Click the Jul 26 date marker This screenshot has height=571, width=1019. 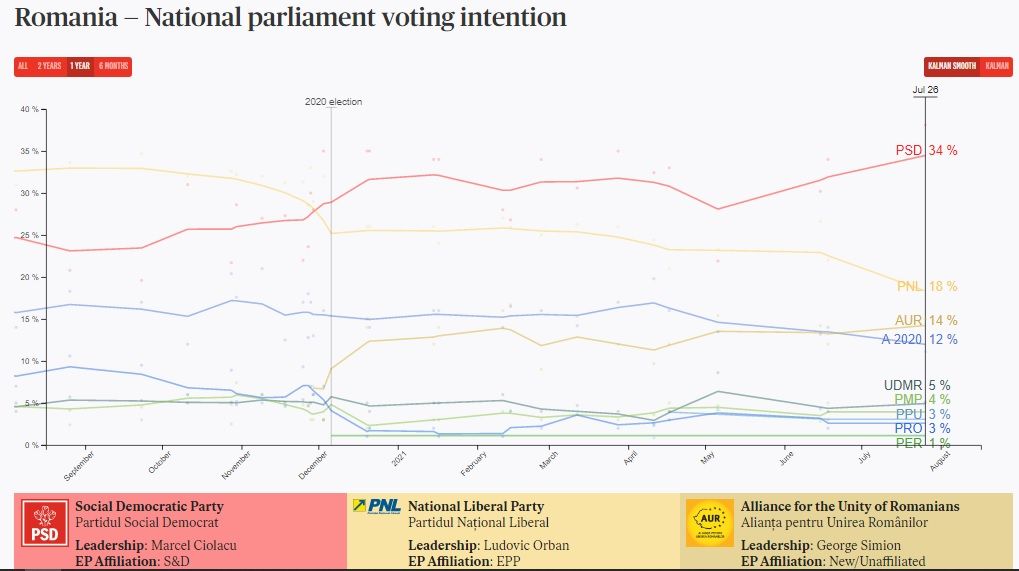point(925,90)
